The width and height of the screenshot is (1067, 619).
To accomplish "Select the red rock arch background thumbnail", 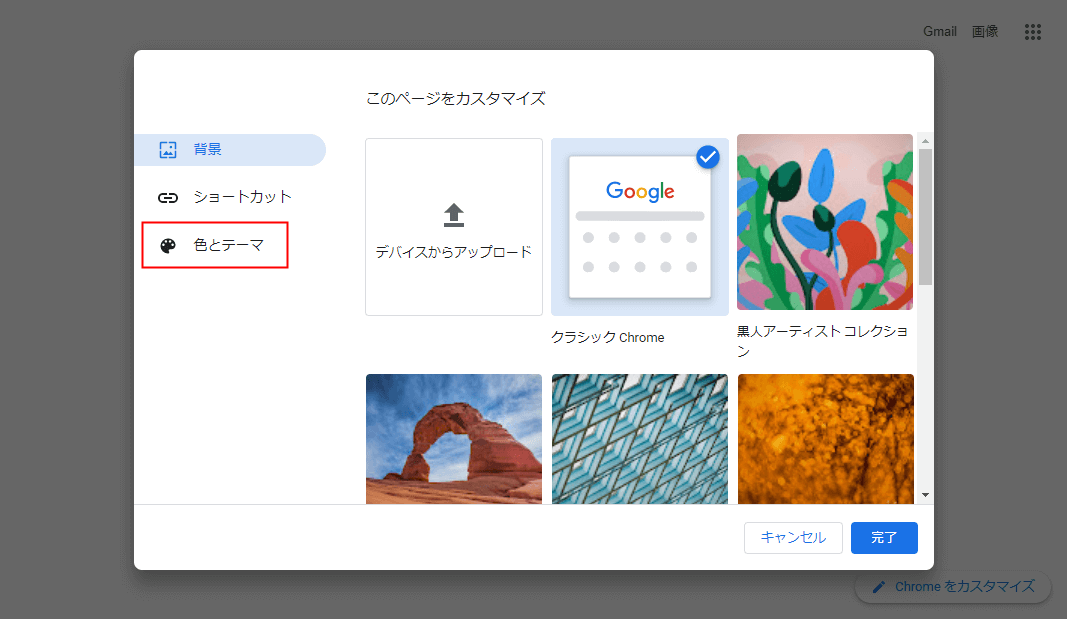I will click(454, 439).
